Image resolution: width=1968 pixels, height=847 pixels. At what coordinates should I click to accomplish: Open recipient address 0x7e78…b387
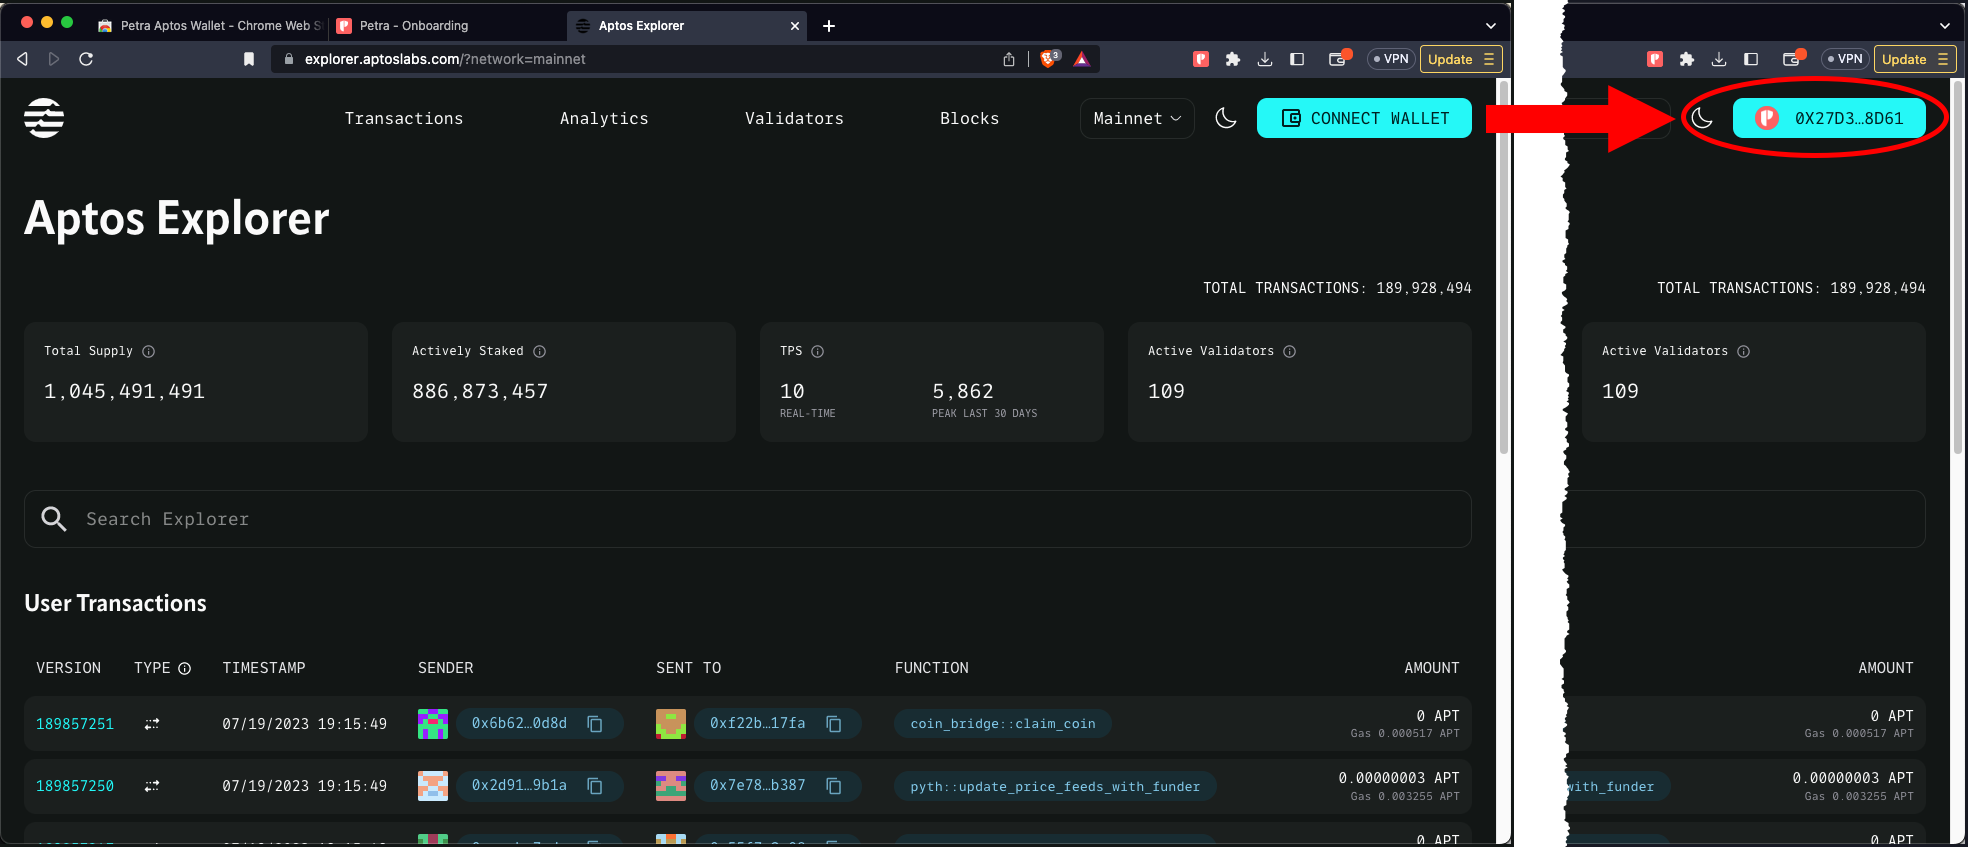point(757,786)
